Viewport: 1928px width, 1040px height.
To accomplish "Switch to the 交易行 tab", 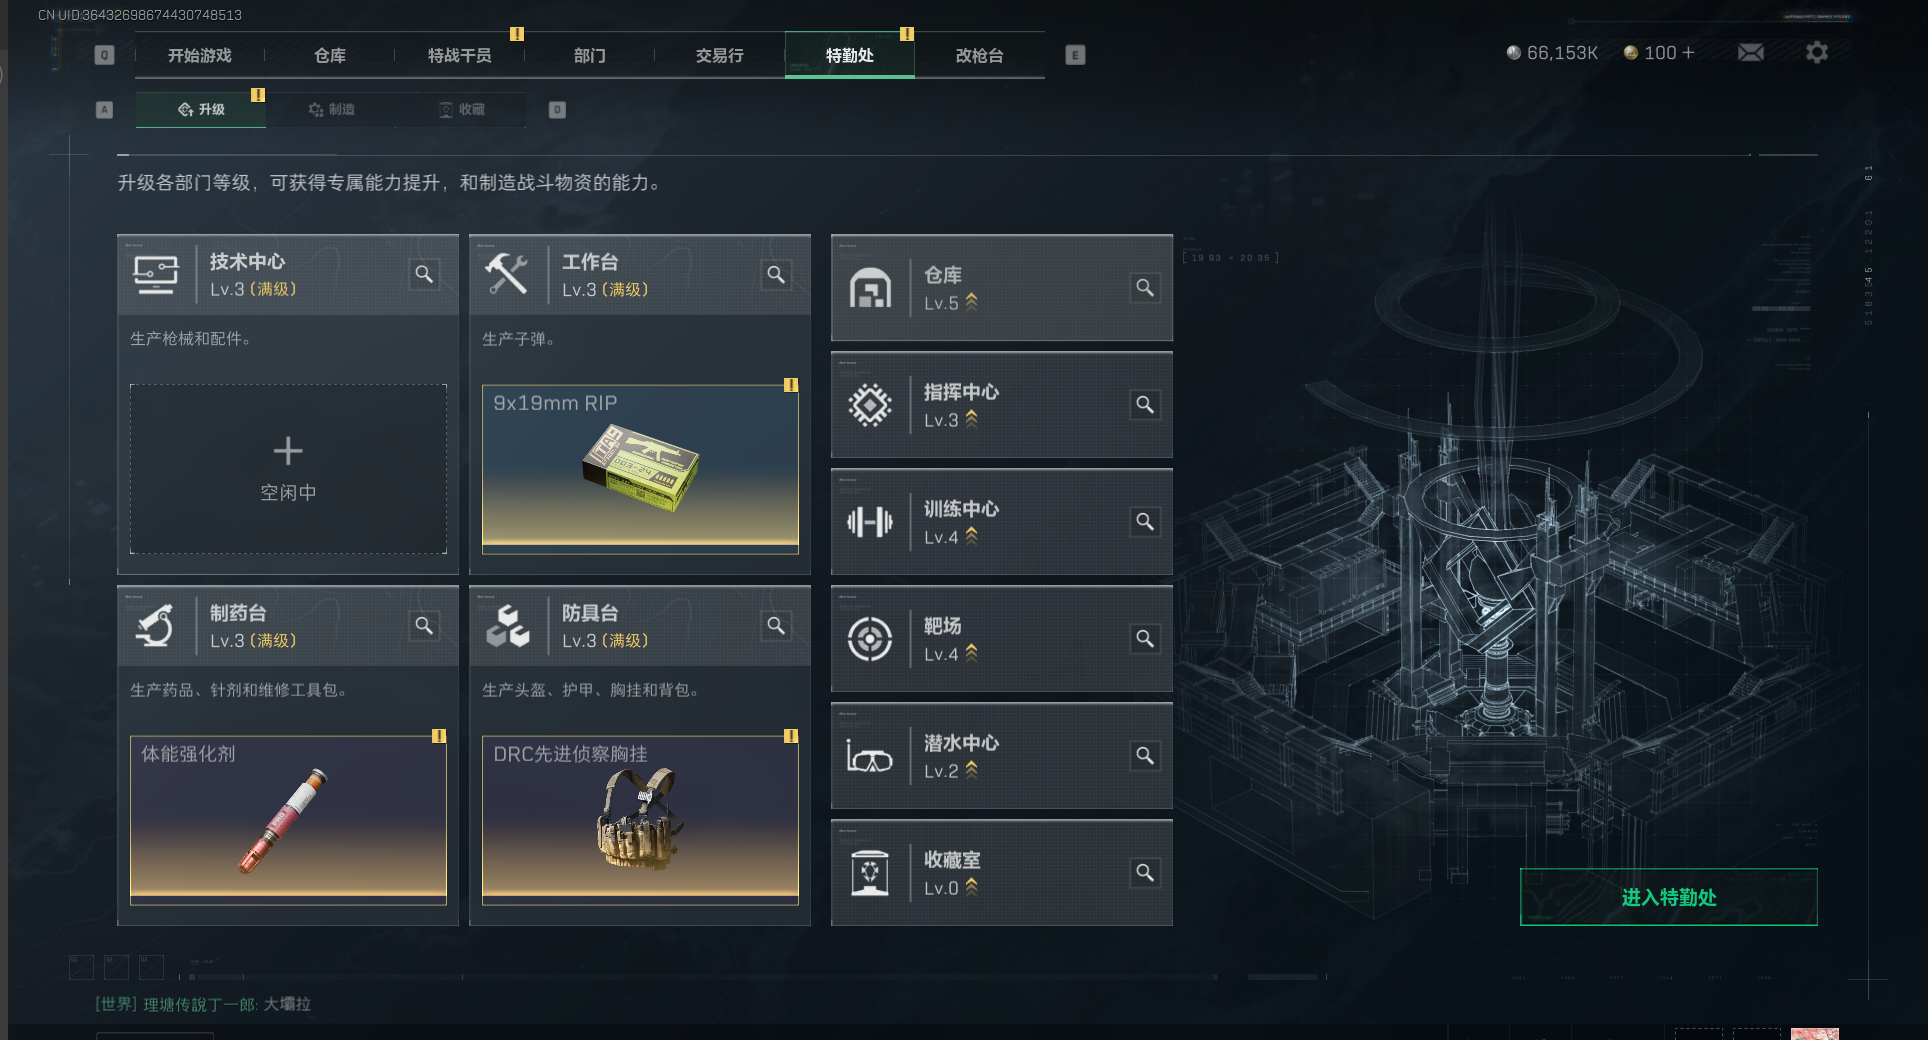I will coord(720,55).
